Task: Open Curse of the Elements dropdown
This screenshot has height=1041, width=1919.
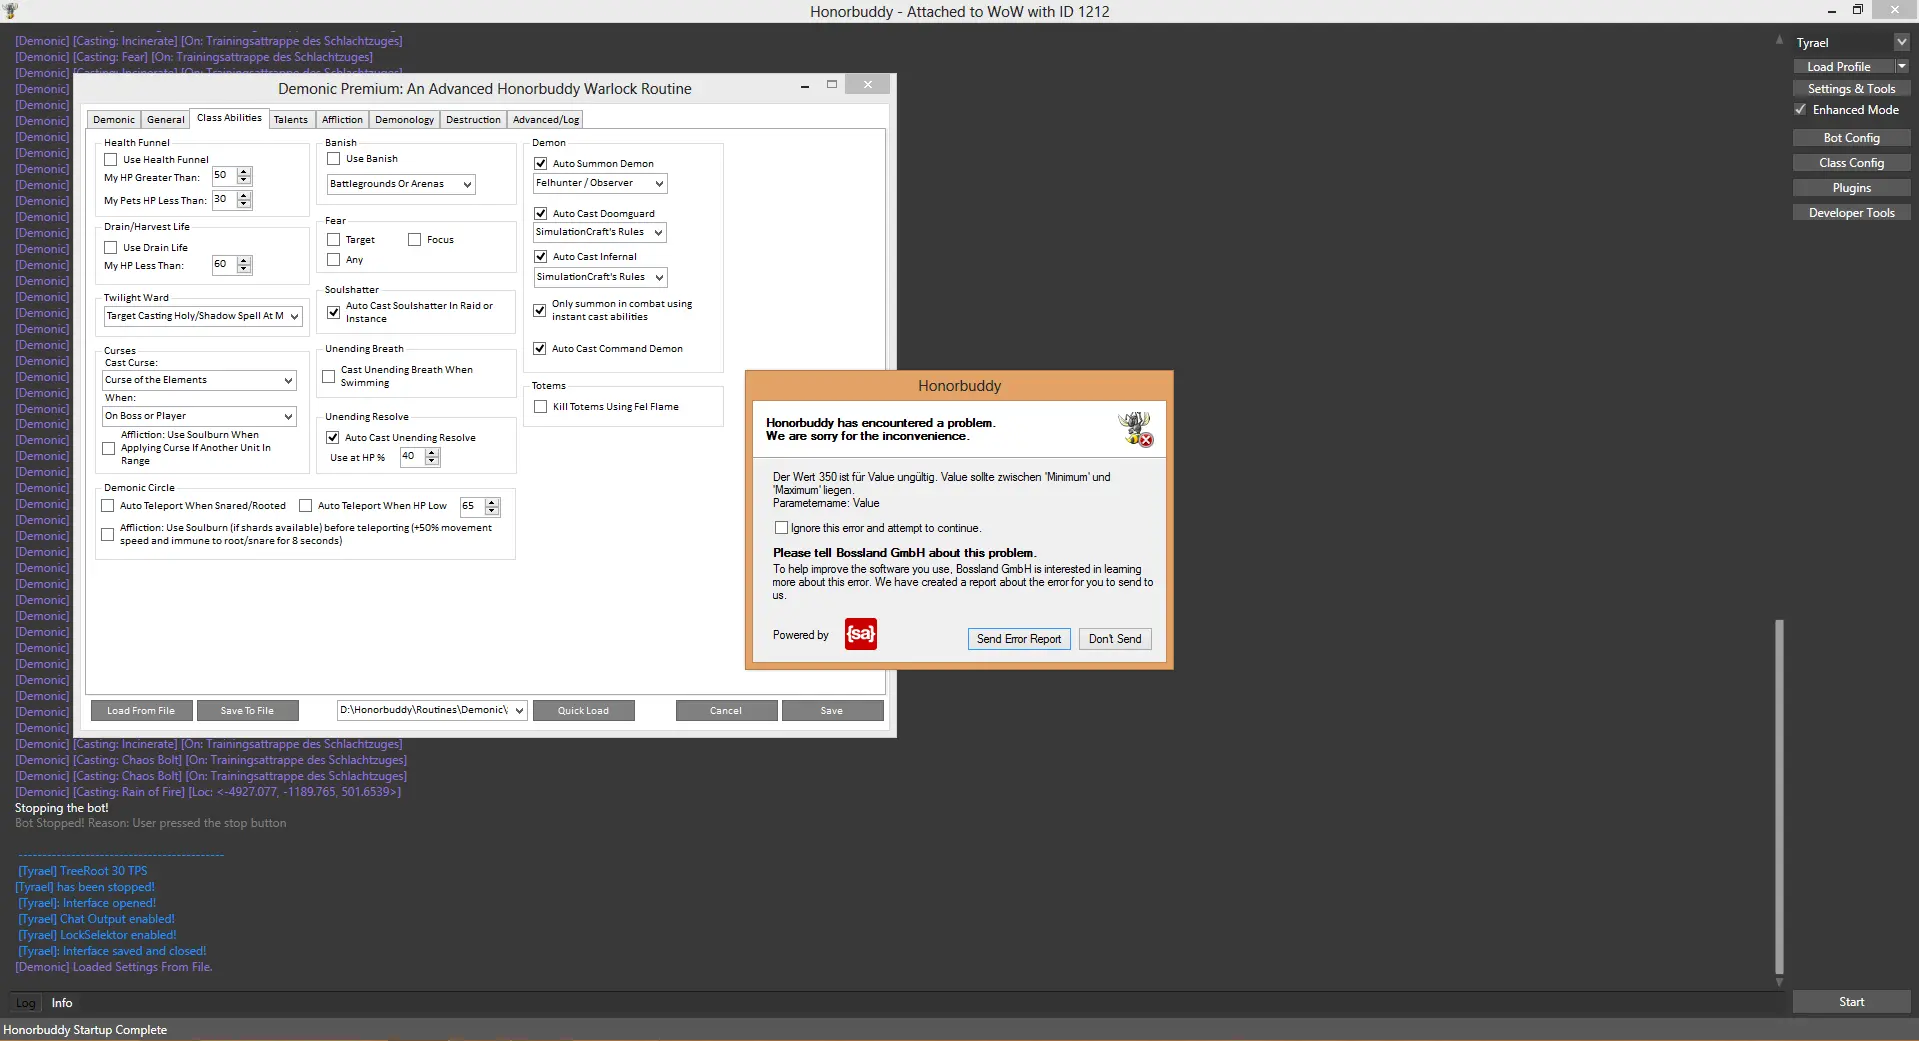Action: [x=200, y=380]
